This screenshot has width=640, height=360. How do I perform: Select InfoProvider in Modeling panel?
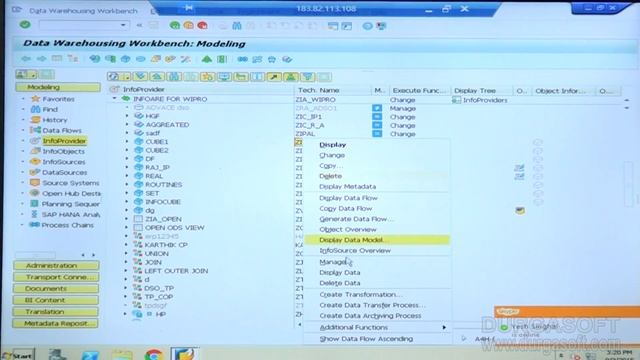click(64, 141)
